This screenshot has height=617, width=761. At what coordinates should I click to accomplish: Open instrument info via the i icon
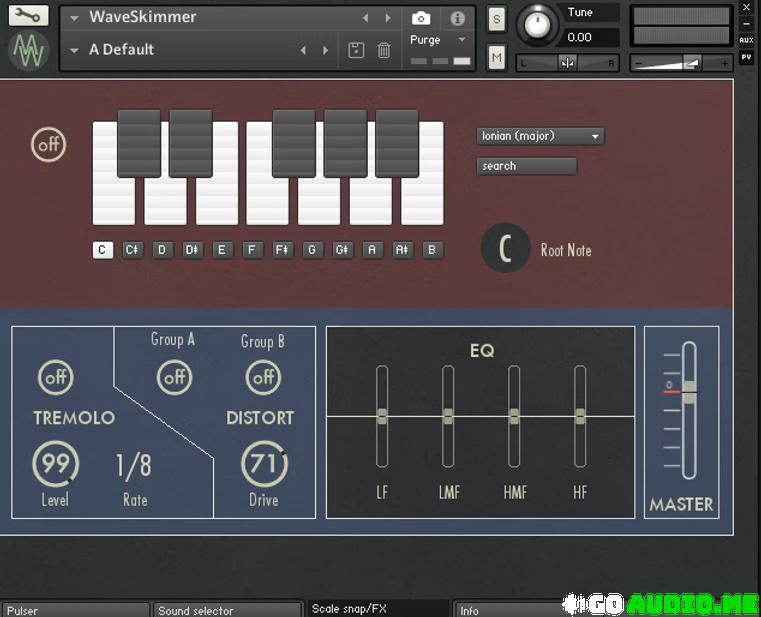coord(457,18)
